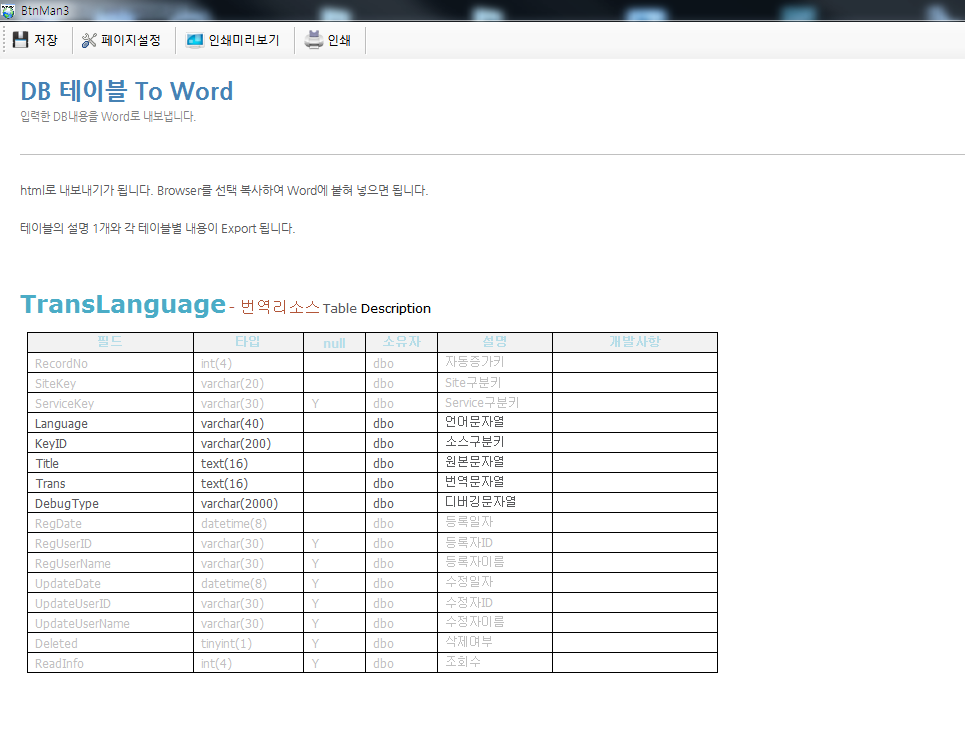
Task: Click the 인쇄 print label
Action: coord(339,40)
